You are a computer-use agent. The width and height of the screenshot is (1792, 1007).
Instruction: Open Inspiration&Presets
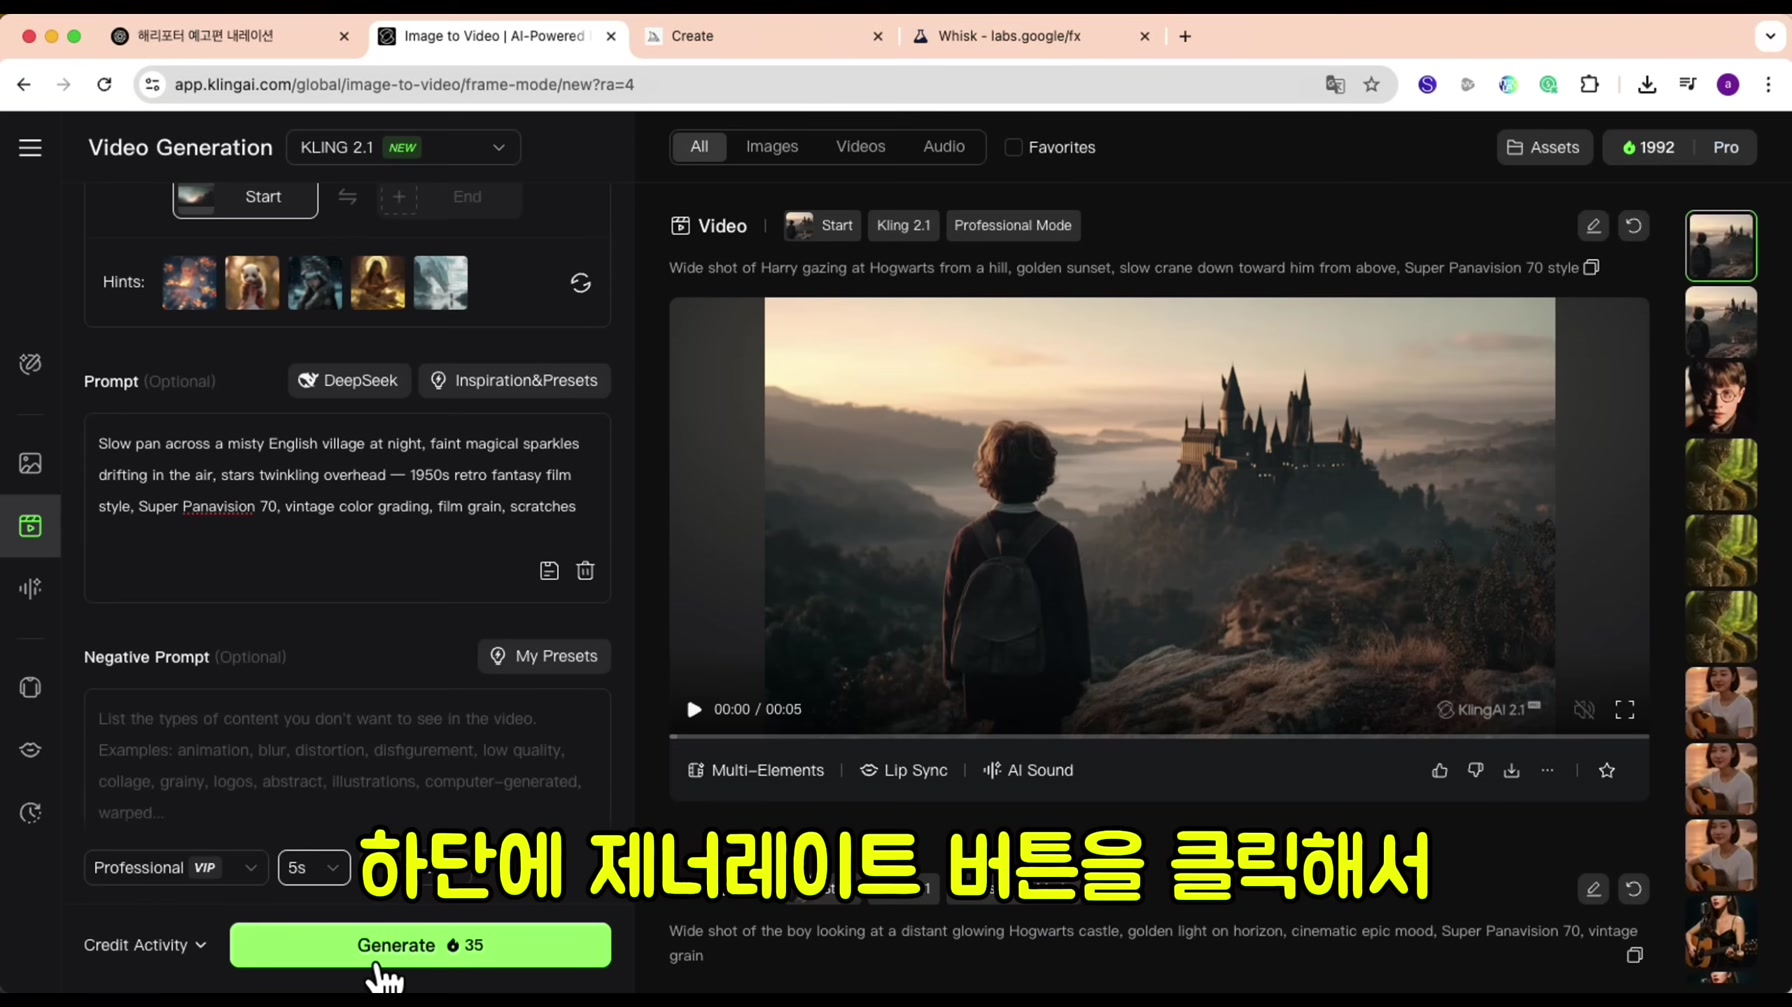(x=514, y=380)
